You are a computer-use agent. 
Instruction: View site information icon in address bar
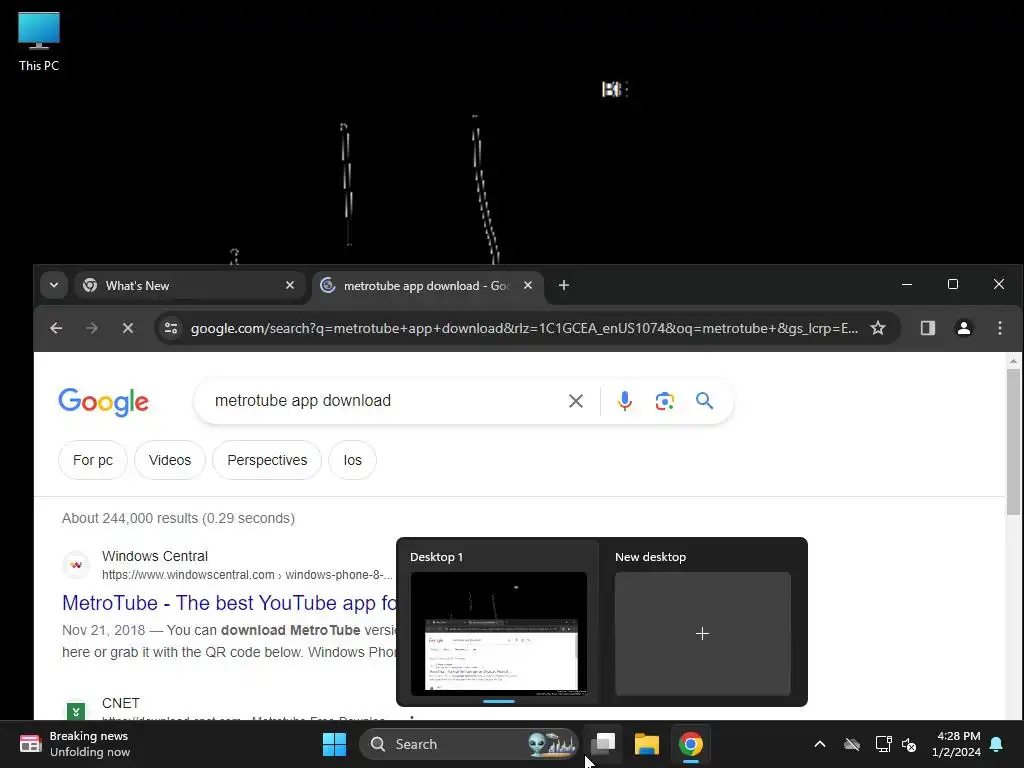tap(171, 328)
